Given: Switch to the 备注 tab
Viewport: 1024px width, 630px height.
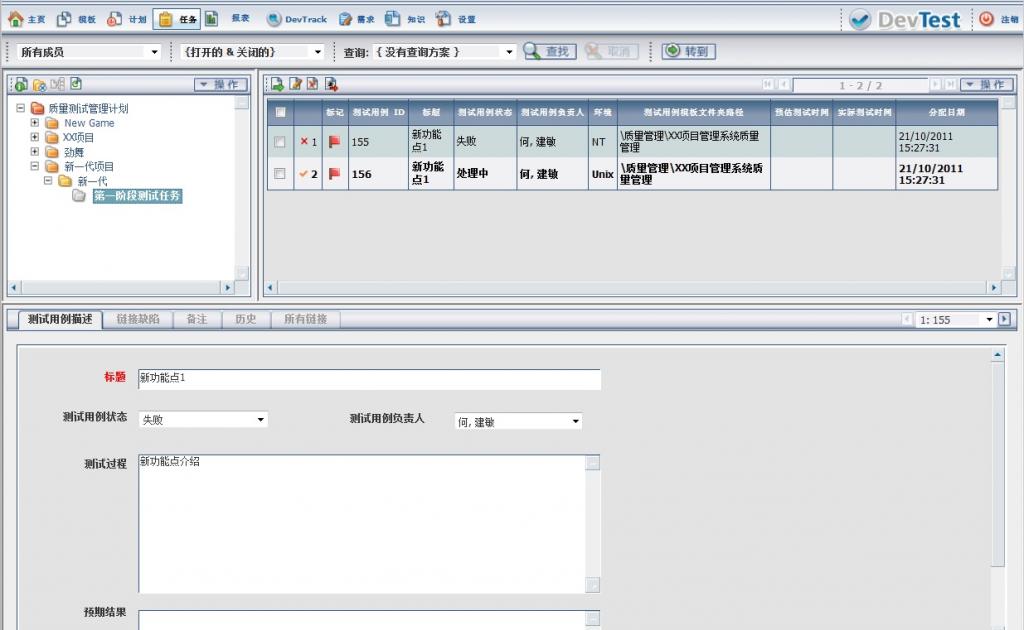Looking at the screenshot, I should [196, 319].
